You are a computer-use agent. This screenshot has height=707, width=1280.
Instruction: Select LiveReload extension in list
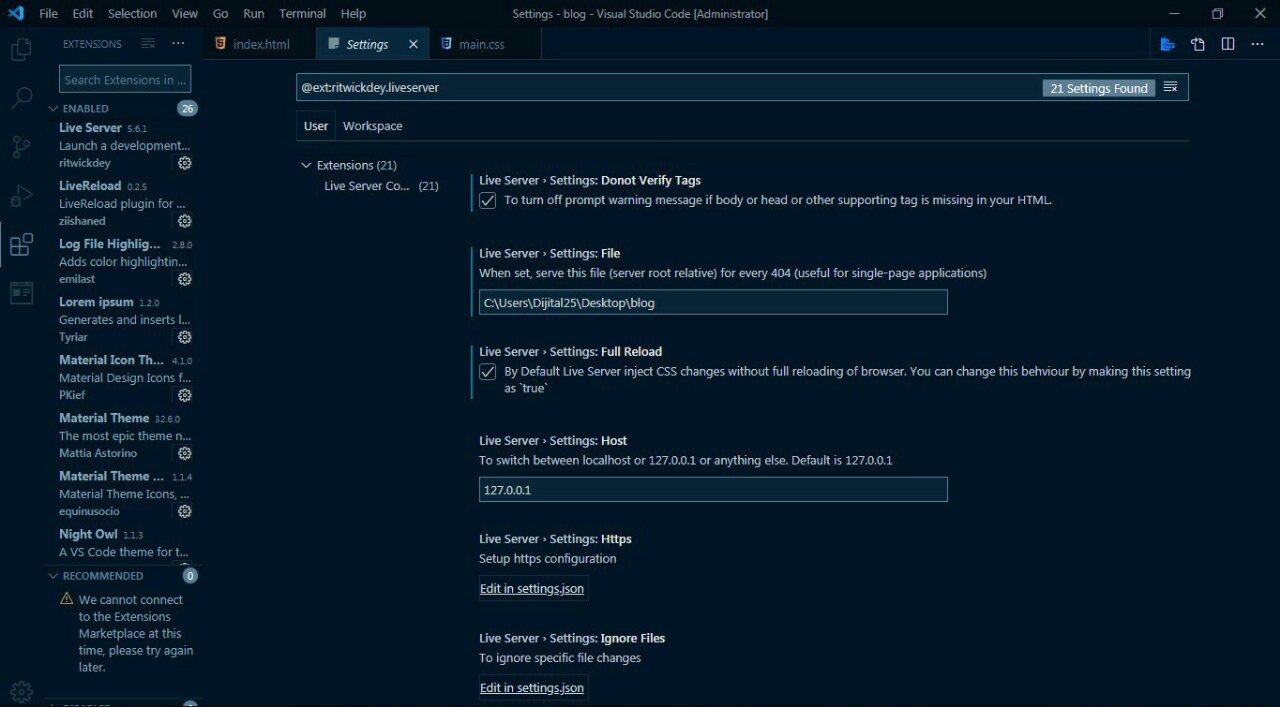click(124, 203)
